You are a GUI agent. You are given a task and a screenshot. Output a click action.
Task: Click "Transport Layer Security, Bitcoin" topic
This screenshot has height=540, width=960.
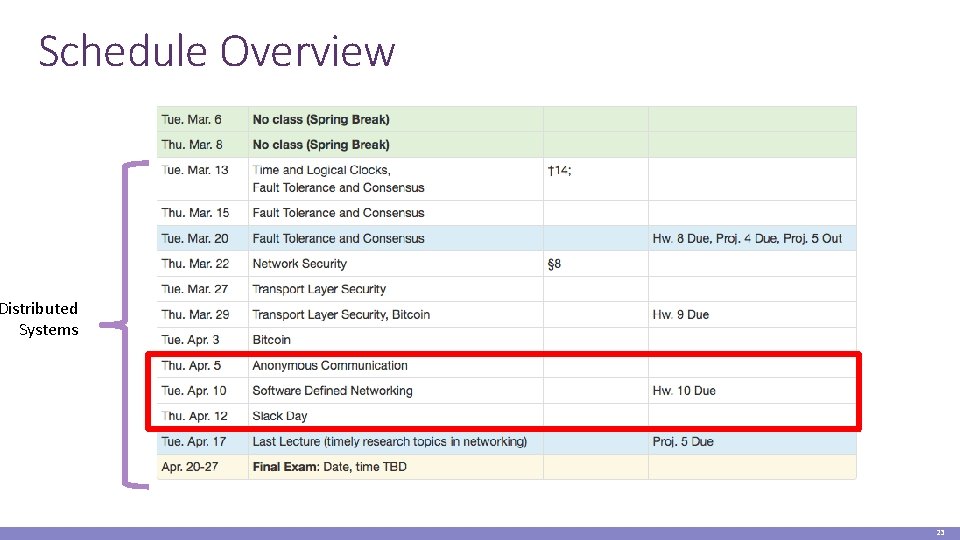tap(341, 314)
